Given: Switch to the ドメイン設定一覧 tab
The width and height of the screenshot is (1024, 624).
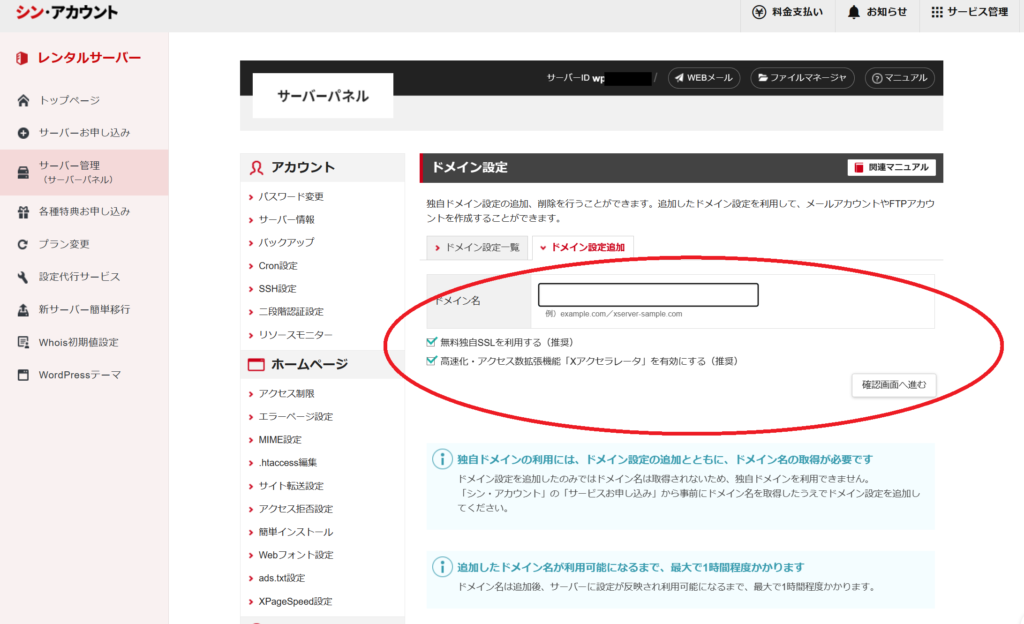Looking at the screenshot, I should (x=477, y=247).
